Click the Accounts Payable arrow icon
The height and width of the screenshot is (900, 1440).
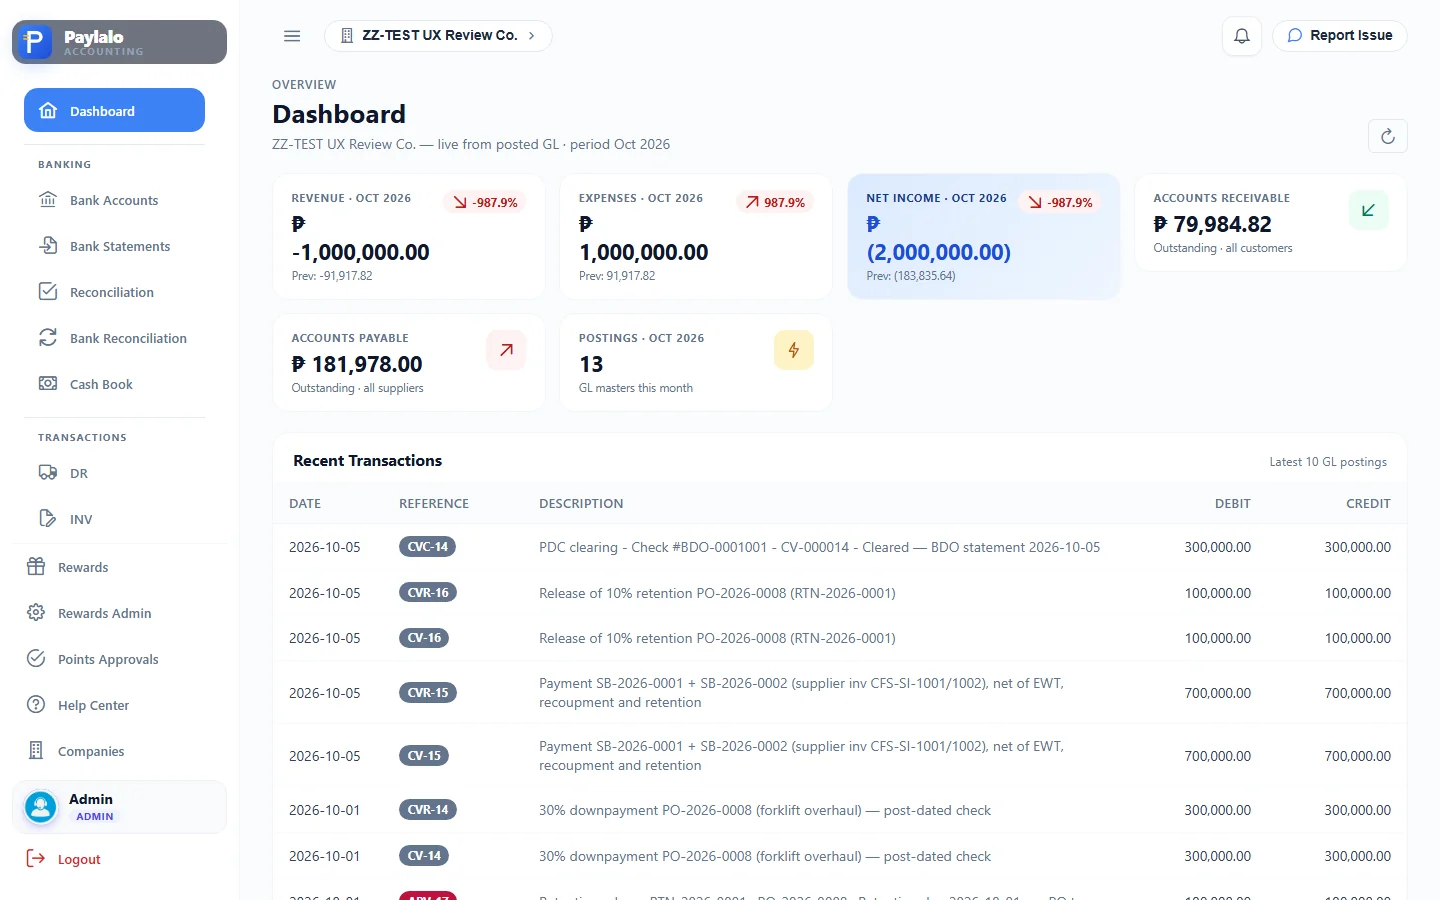pos(506,350)
